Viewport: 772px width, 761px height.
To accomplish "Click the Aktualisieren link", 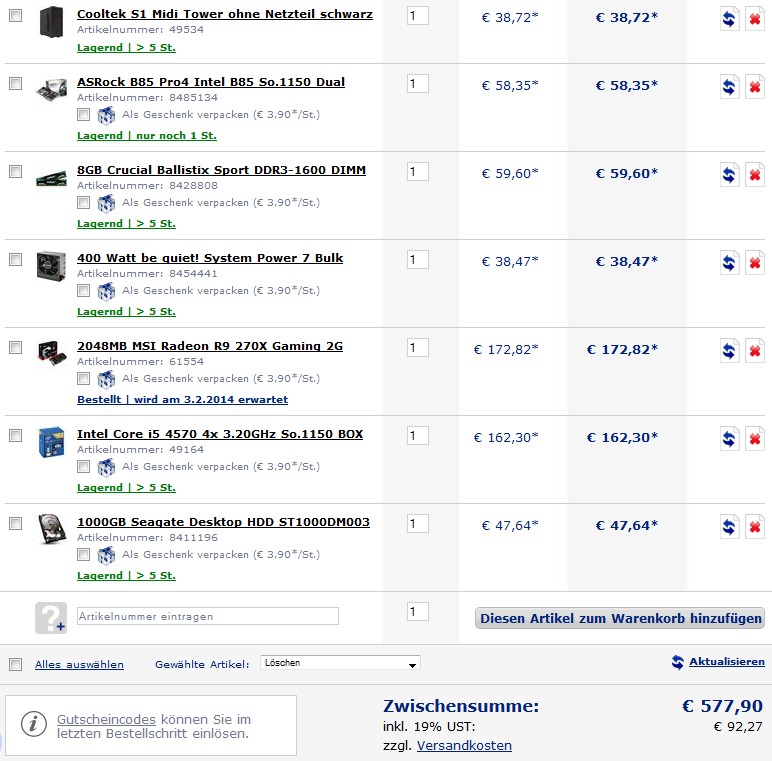I will (726, 662).
